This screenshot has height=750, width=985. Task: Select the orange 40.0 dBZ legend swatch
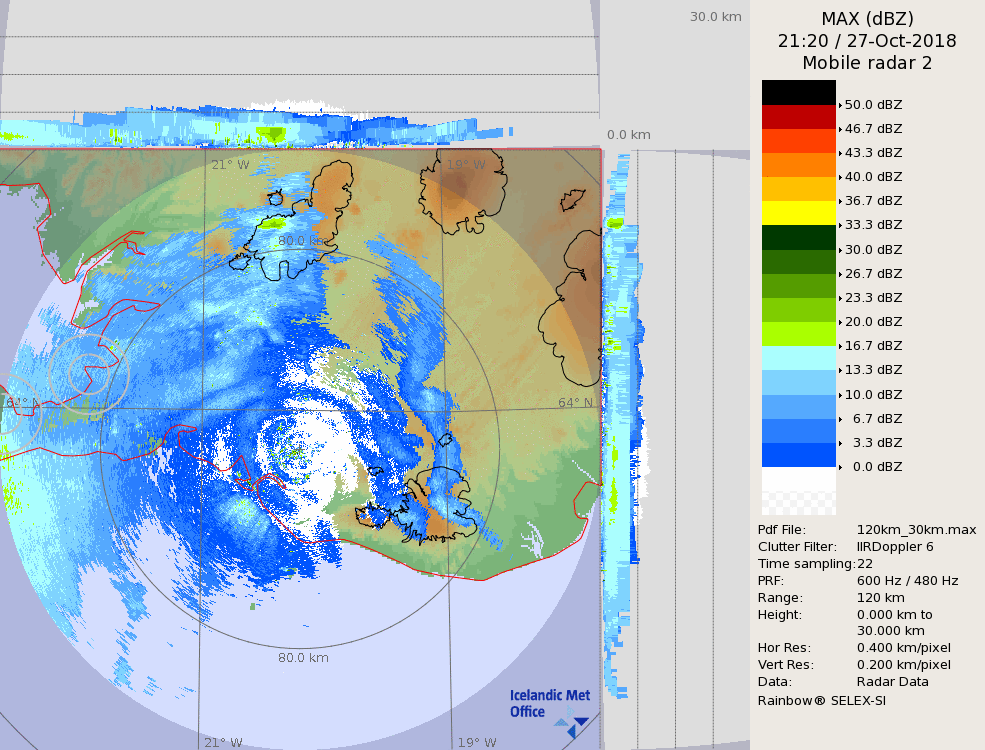(x=798, y=165)
